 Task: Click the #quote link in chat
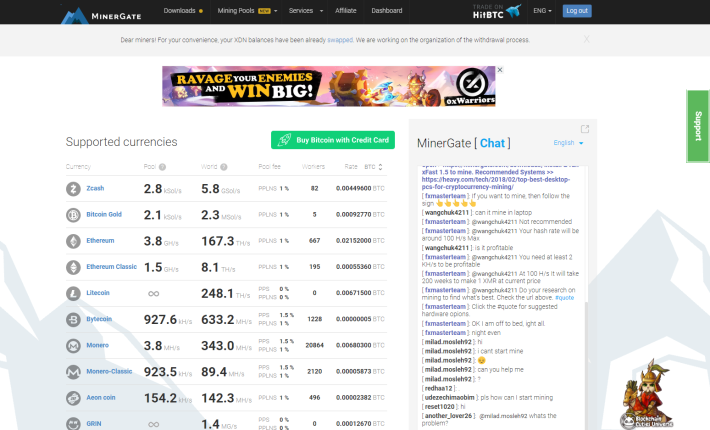pyautogui.click(x=564, y=298)
